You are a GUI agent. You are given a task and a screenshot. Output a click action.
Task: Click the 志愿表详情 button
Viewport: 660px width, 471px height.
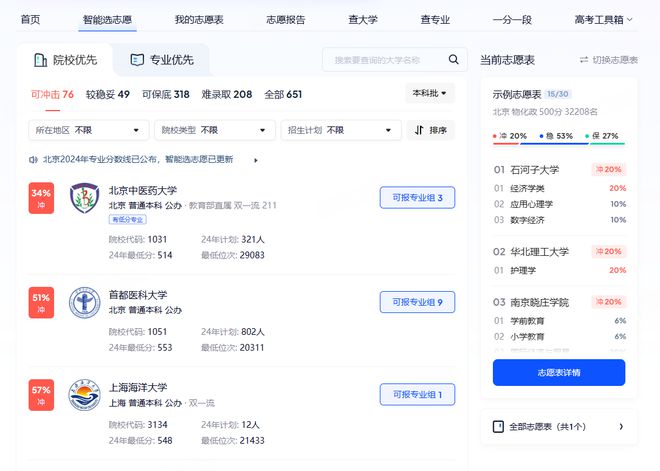(x=559, y=373)
